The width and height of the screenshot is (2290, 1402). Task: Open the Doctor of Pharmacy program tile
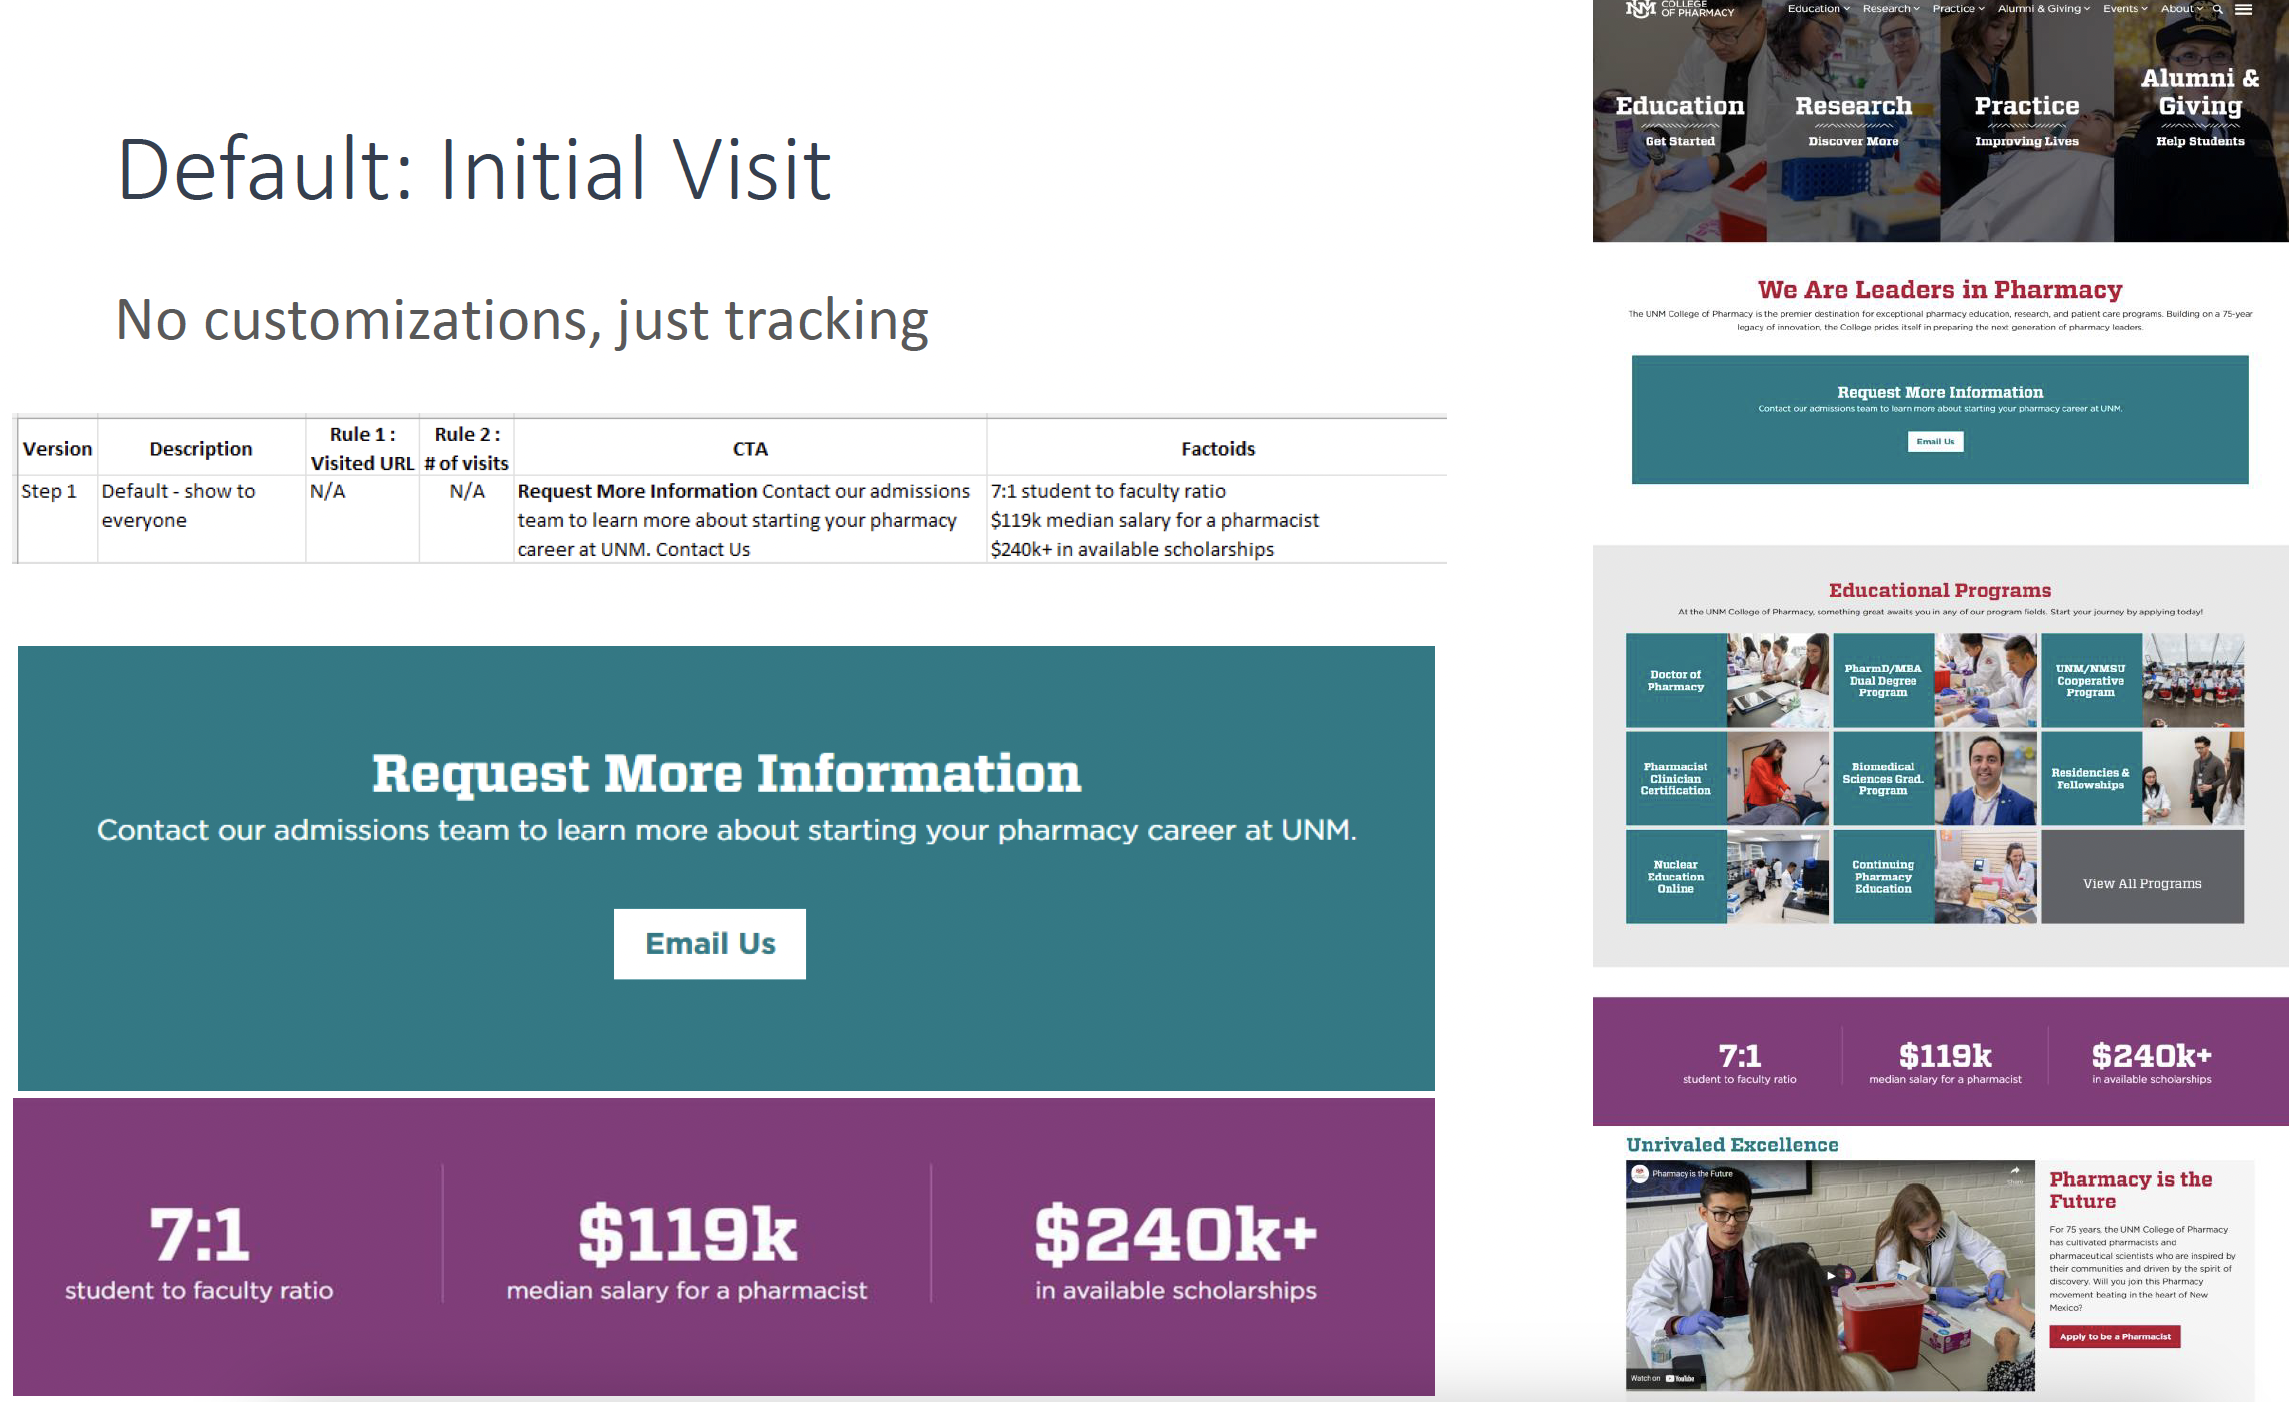1727,680
